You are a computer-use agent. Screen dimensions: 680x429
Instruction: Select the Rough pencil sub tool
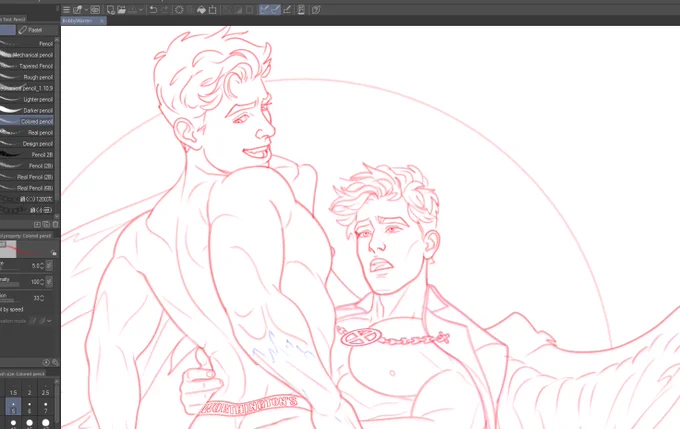(26, 77)
